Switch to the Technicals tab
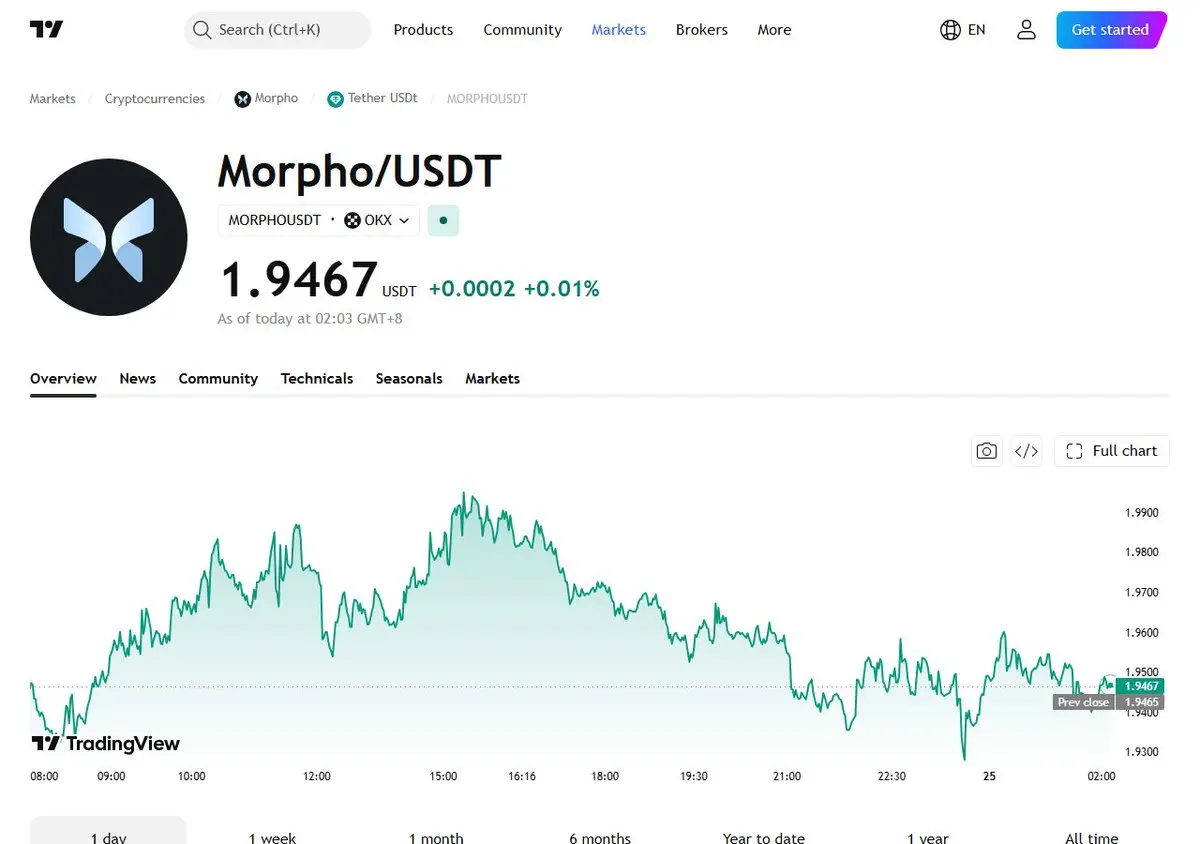Image resolution: width=1200 pixels, height=844 pixels. (317, 378)
